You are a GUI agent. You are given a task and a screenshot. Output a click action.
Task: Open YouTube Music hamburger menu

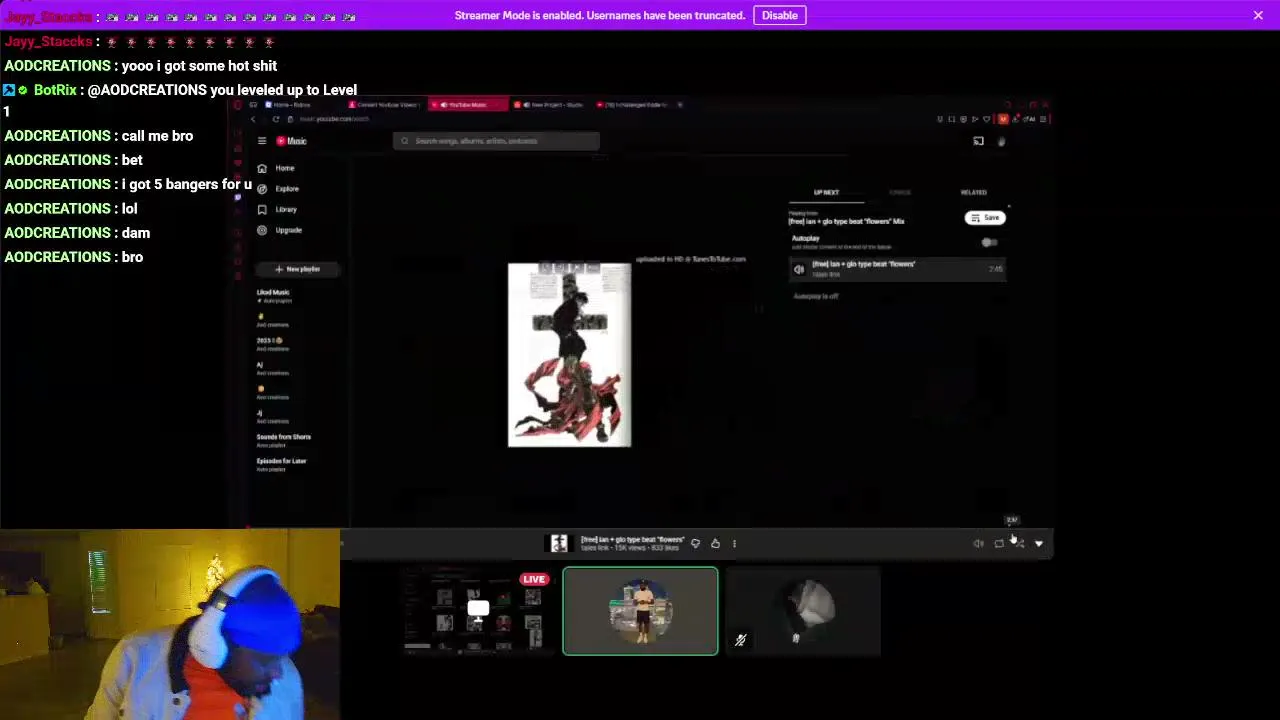262,141
